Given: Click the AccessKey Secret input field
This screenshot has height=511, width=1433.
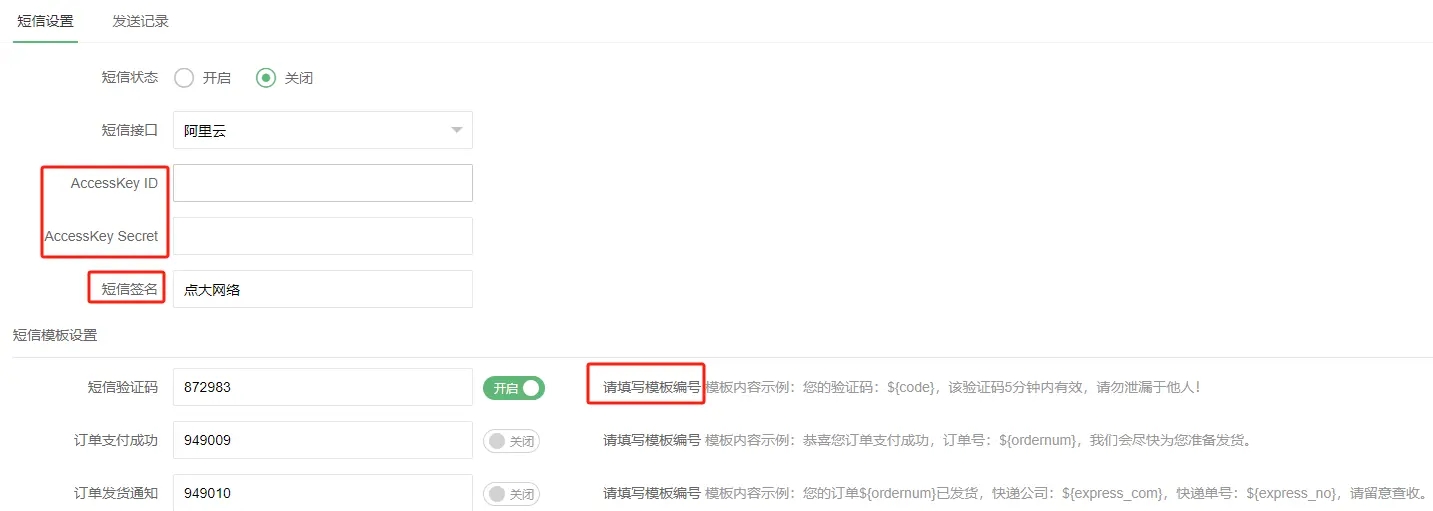Looking at the screenshot, I should point(323,236).
